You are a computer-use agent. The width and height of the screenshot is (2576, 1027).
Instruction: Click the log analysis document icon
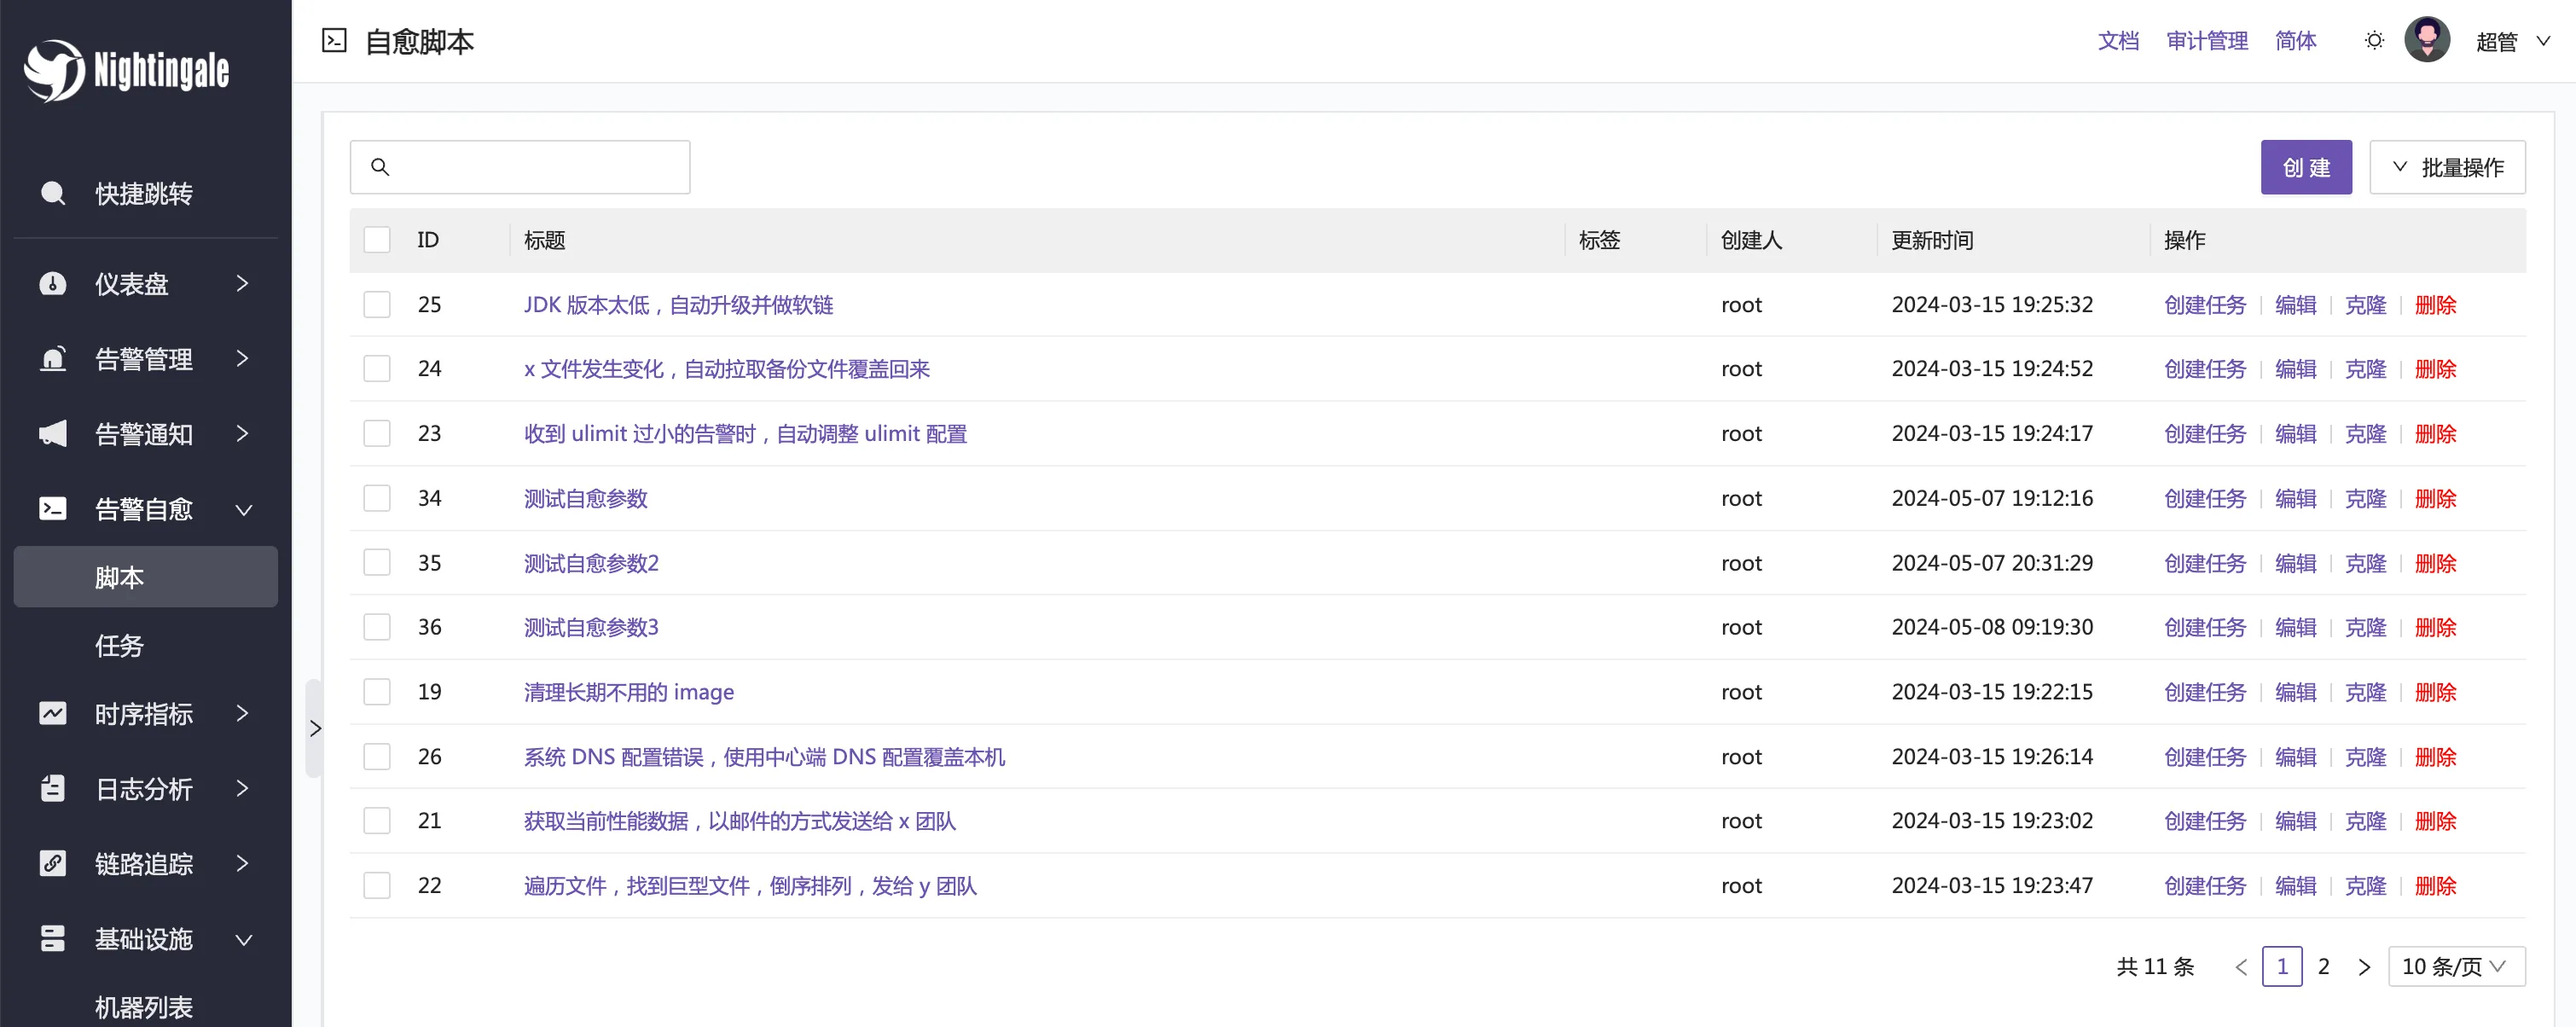(x=53, y=789)
